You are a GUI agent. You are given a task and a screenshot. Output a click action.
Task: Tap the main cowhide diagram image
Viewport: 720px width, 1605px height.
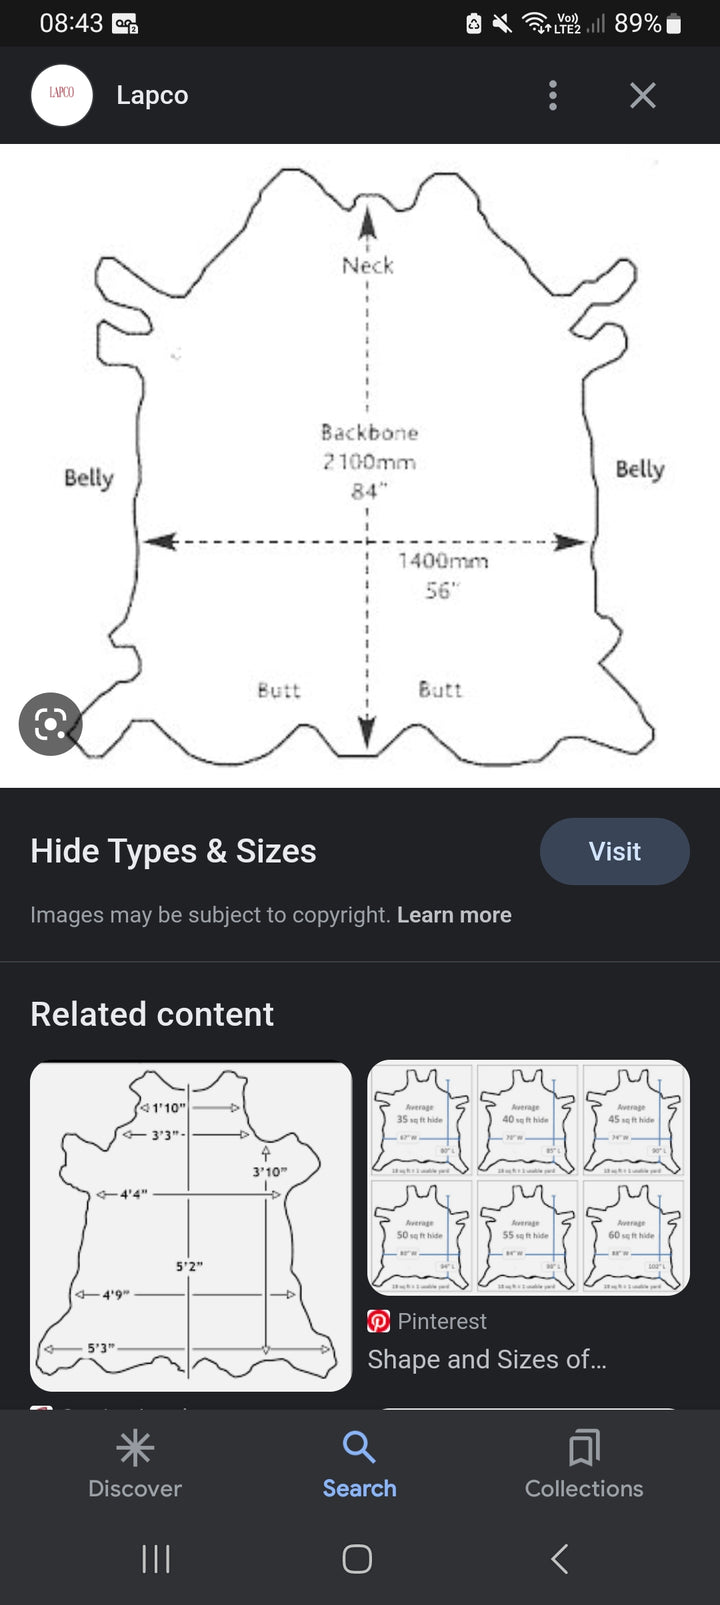click(x=360, y=465)
